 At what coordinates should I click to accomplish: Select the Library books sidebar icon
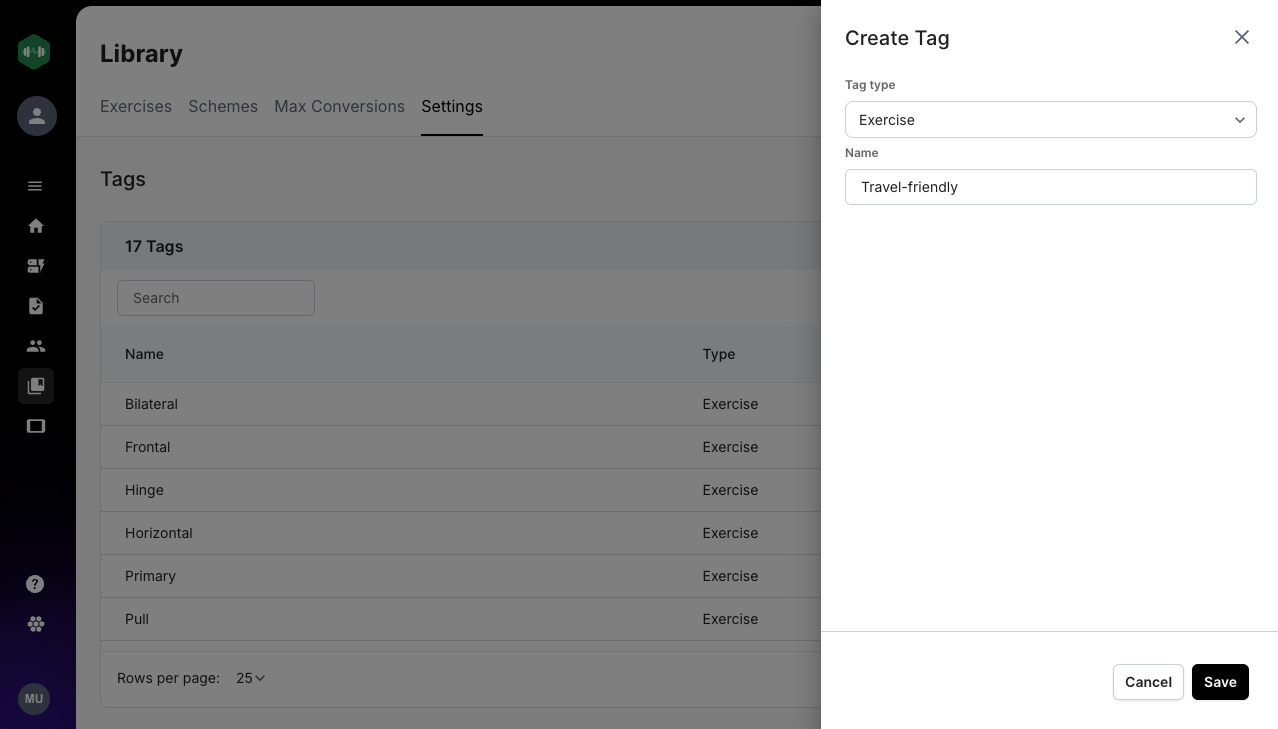click(36, 386)
